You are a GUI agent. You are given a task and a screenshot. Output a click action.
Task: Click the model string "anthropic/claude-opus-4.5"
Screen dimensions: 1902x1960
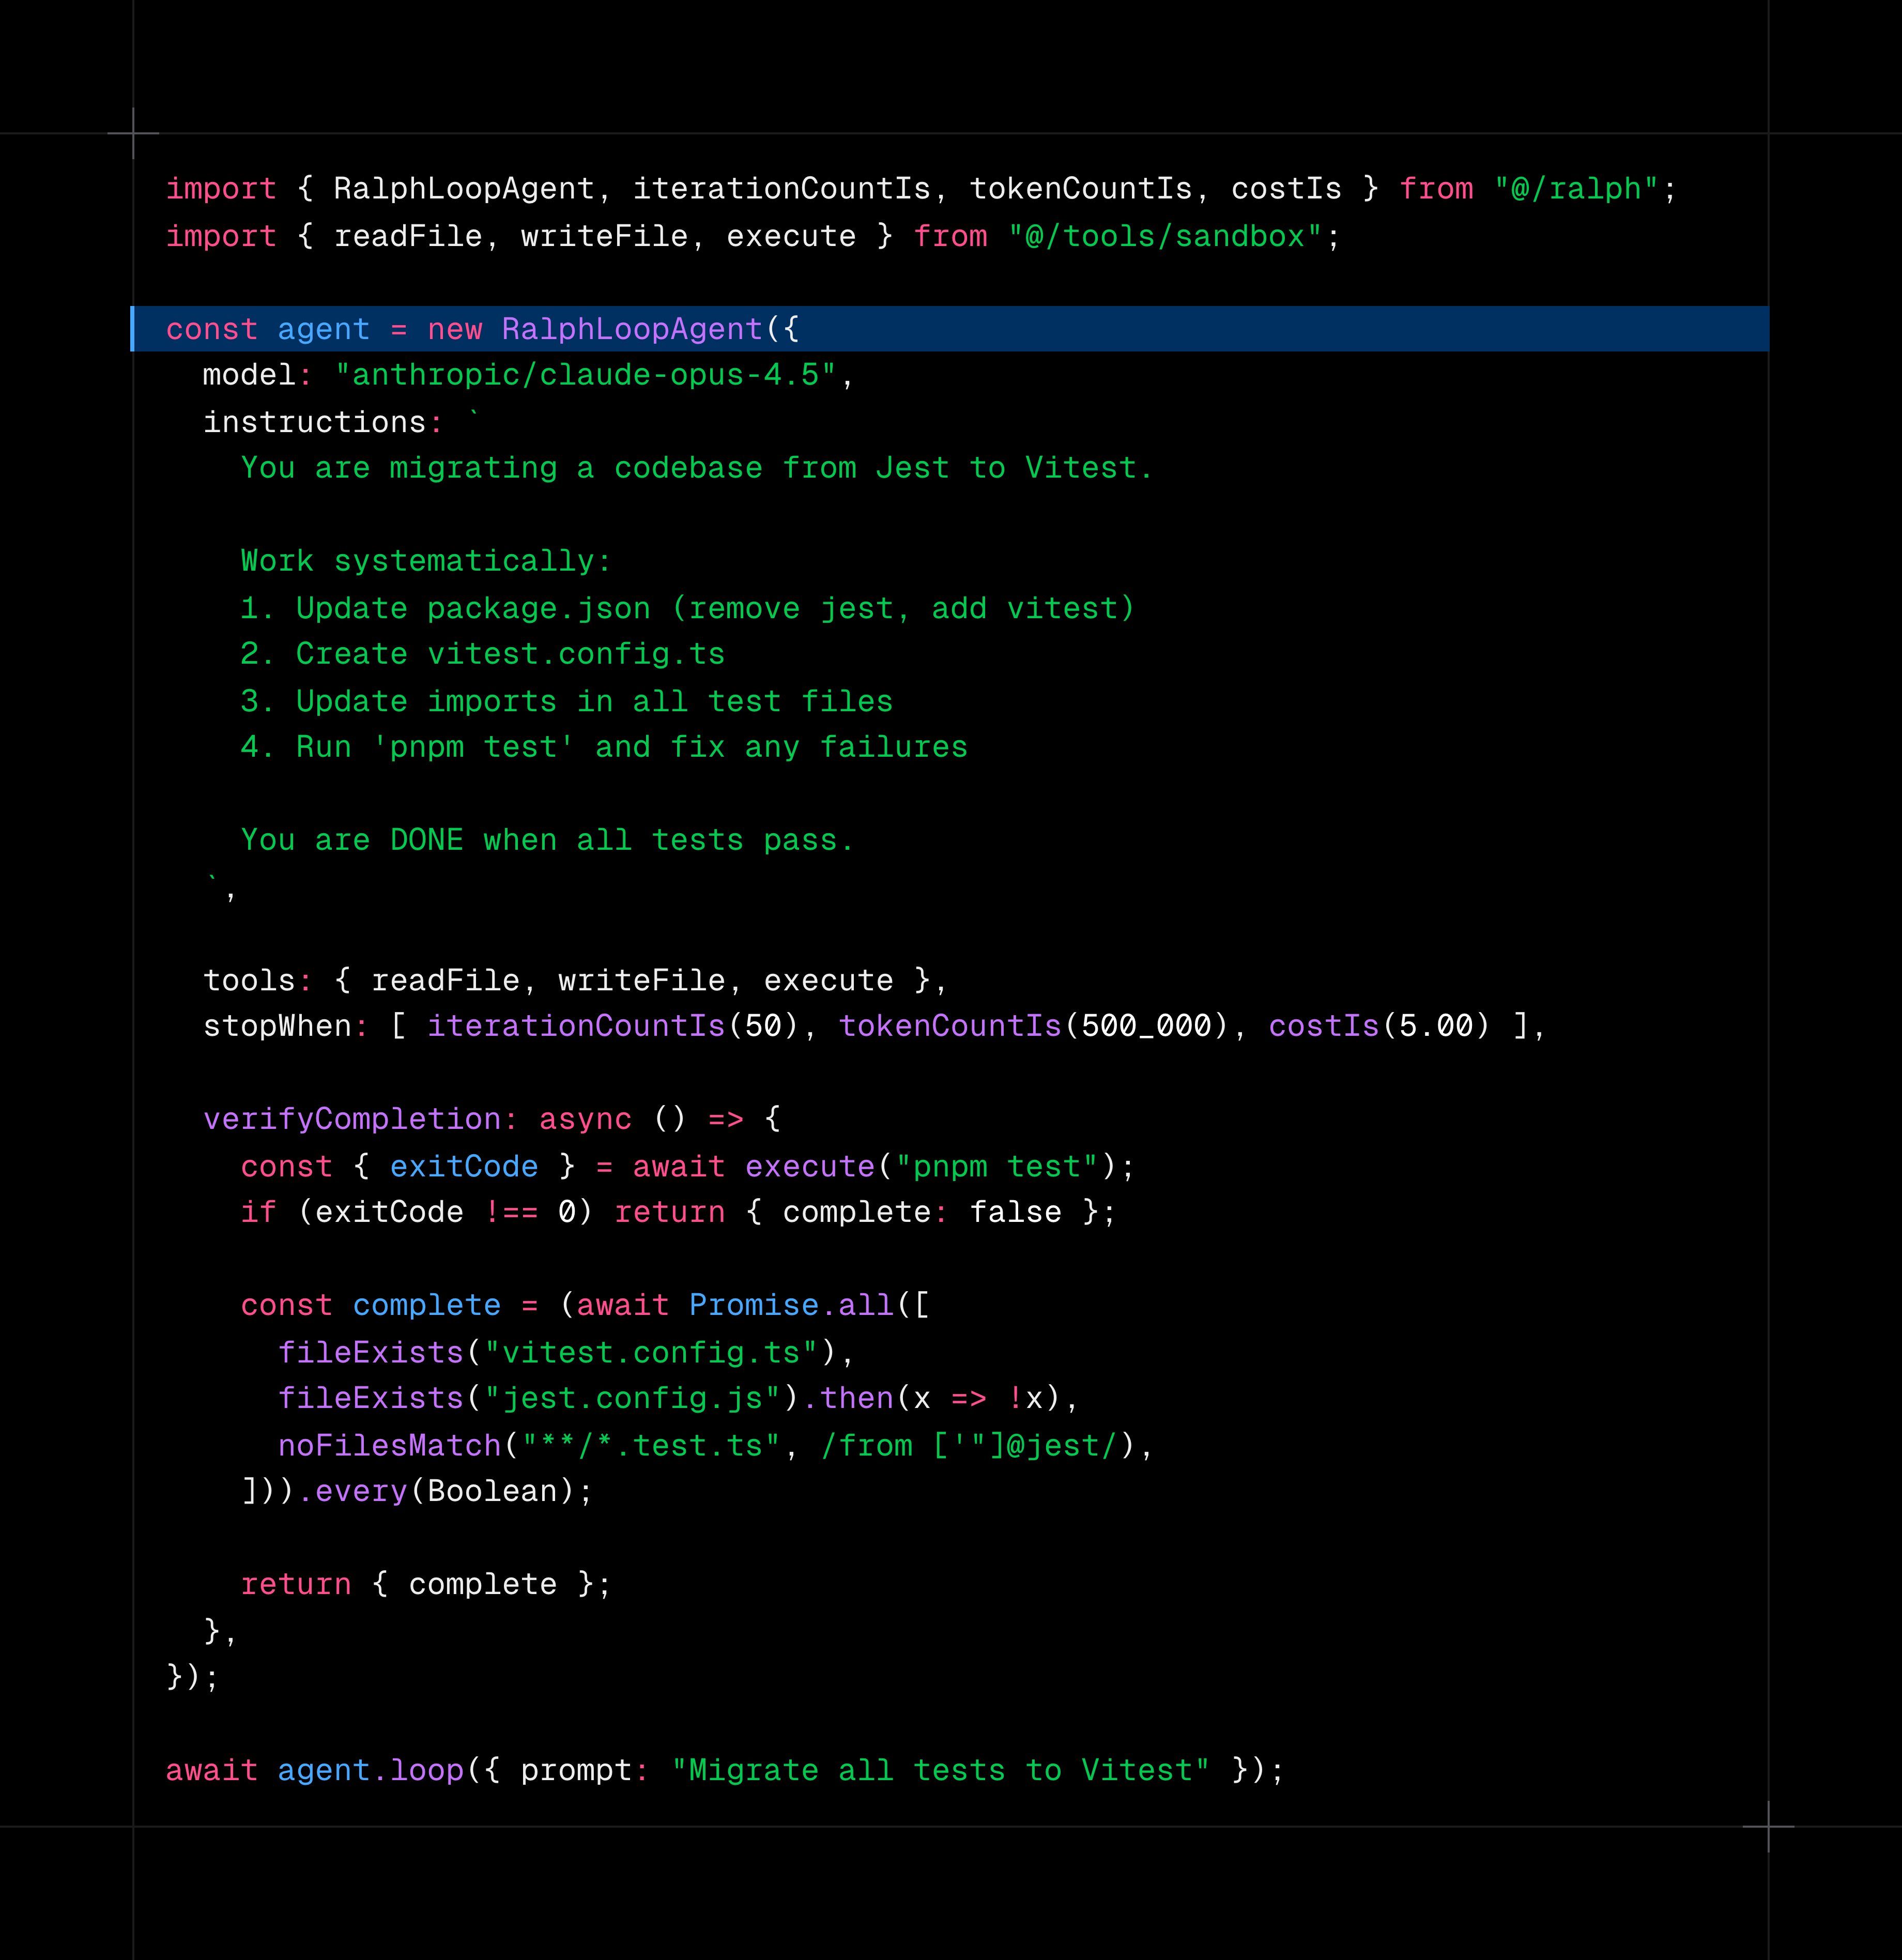585,375
